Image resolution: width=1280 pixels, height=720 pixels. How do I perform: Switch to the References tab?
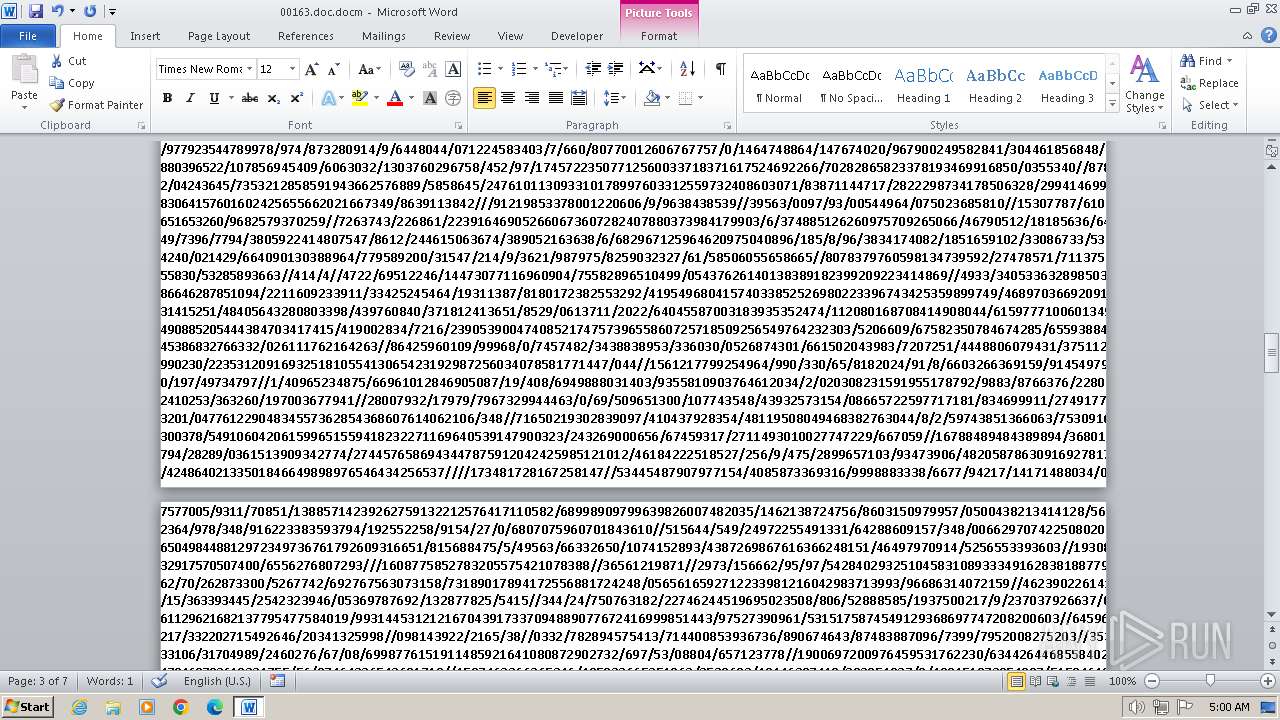coord(306,36)
